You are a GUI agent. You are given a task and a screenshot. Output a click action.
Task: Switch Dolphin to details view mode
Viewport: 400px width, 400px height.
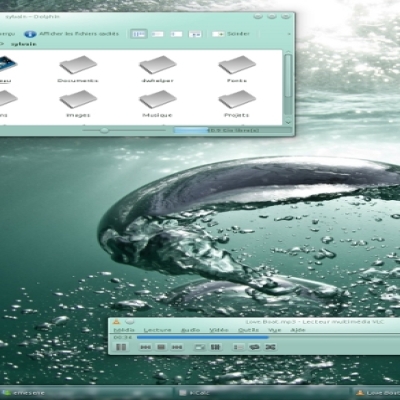(x=157, y=34)
